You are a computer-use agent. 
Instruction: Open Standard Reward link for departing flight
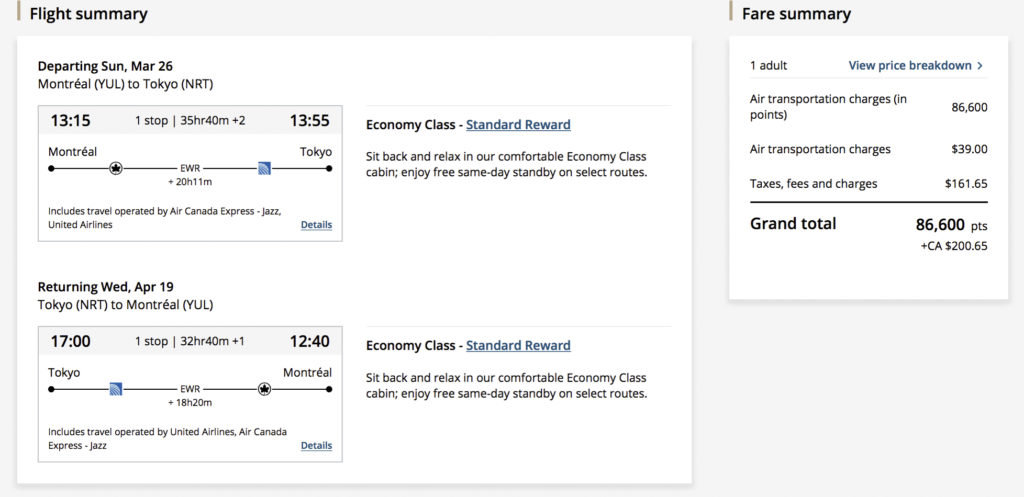[x=518, y=125]
